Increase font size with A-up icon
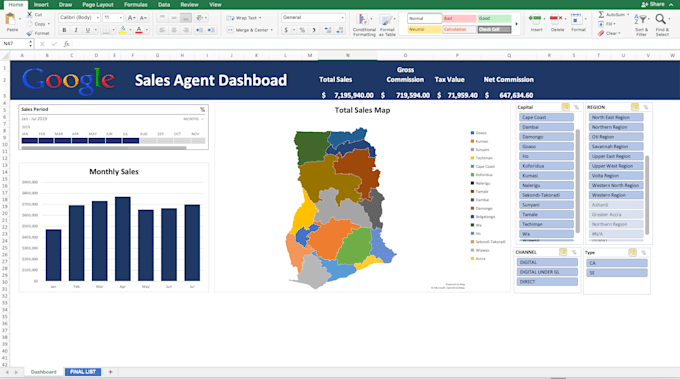 click(132, 18)
